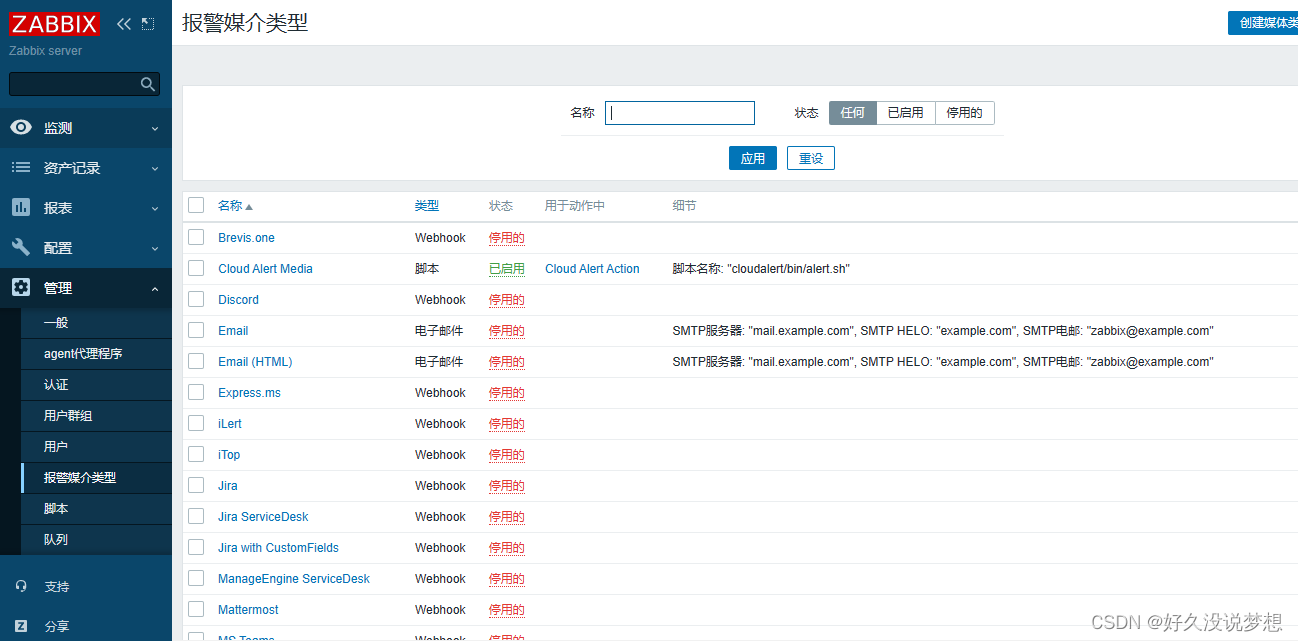Toggle 停用的 status of Discord row
Image resolution: width=1298 pixels, height=641 pixels.
point(506,300)
